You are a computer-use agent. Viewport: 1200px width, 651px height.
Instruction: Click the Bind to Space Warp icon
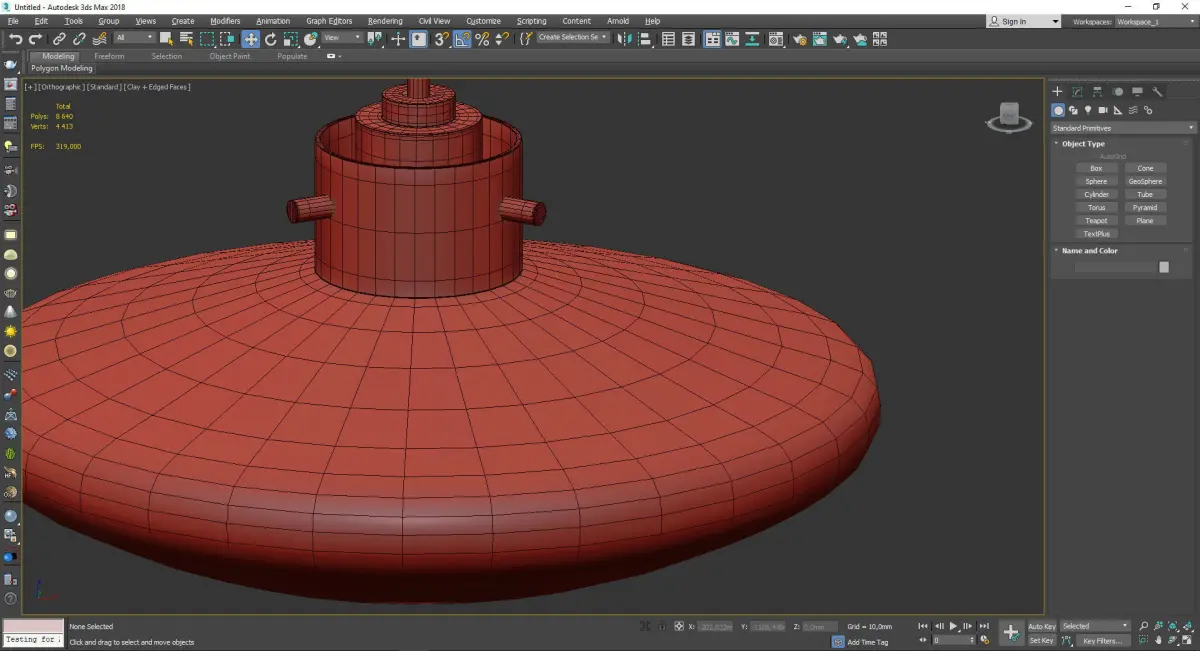click(99, 39)
